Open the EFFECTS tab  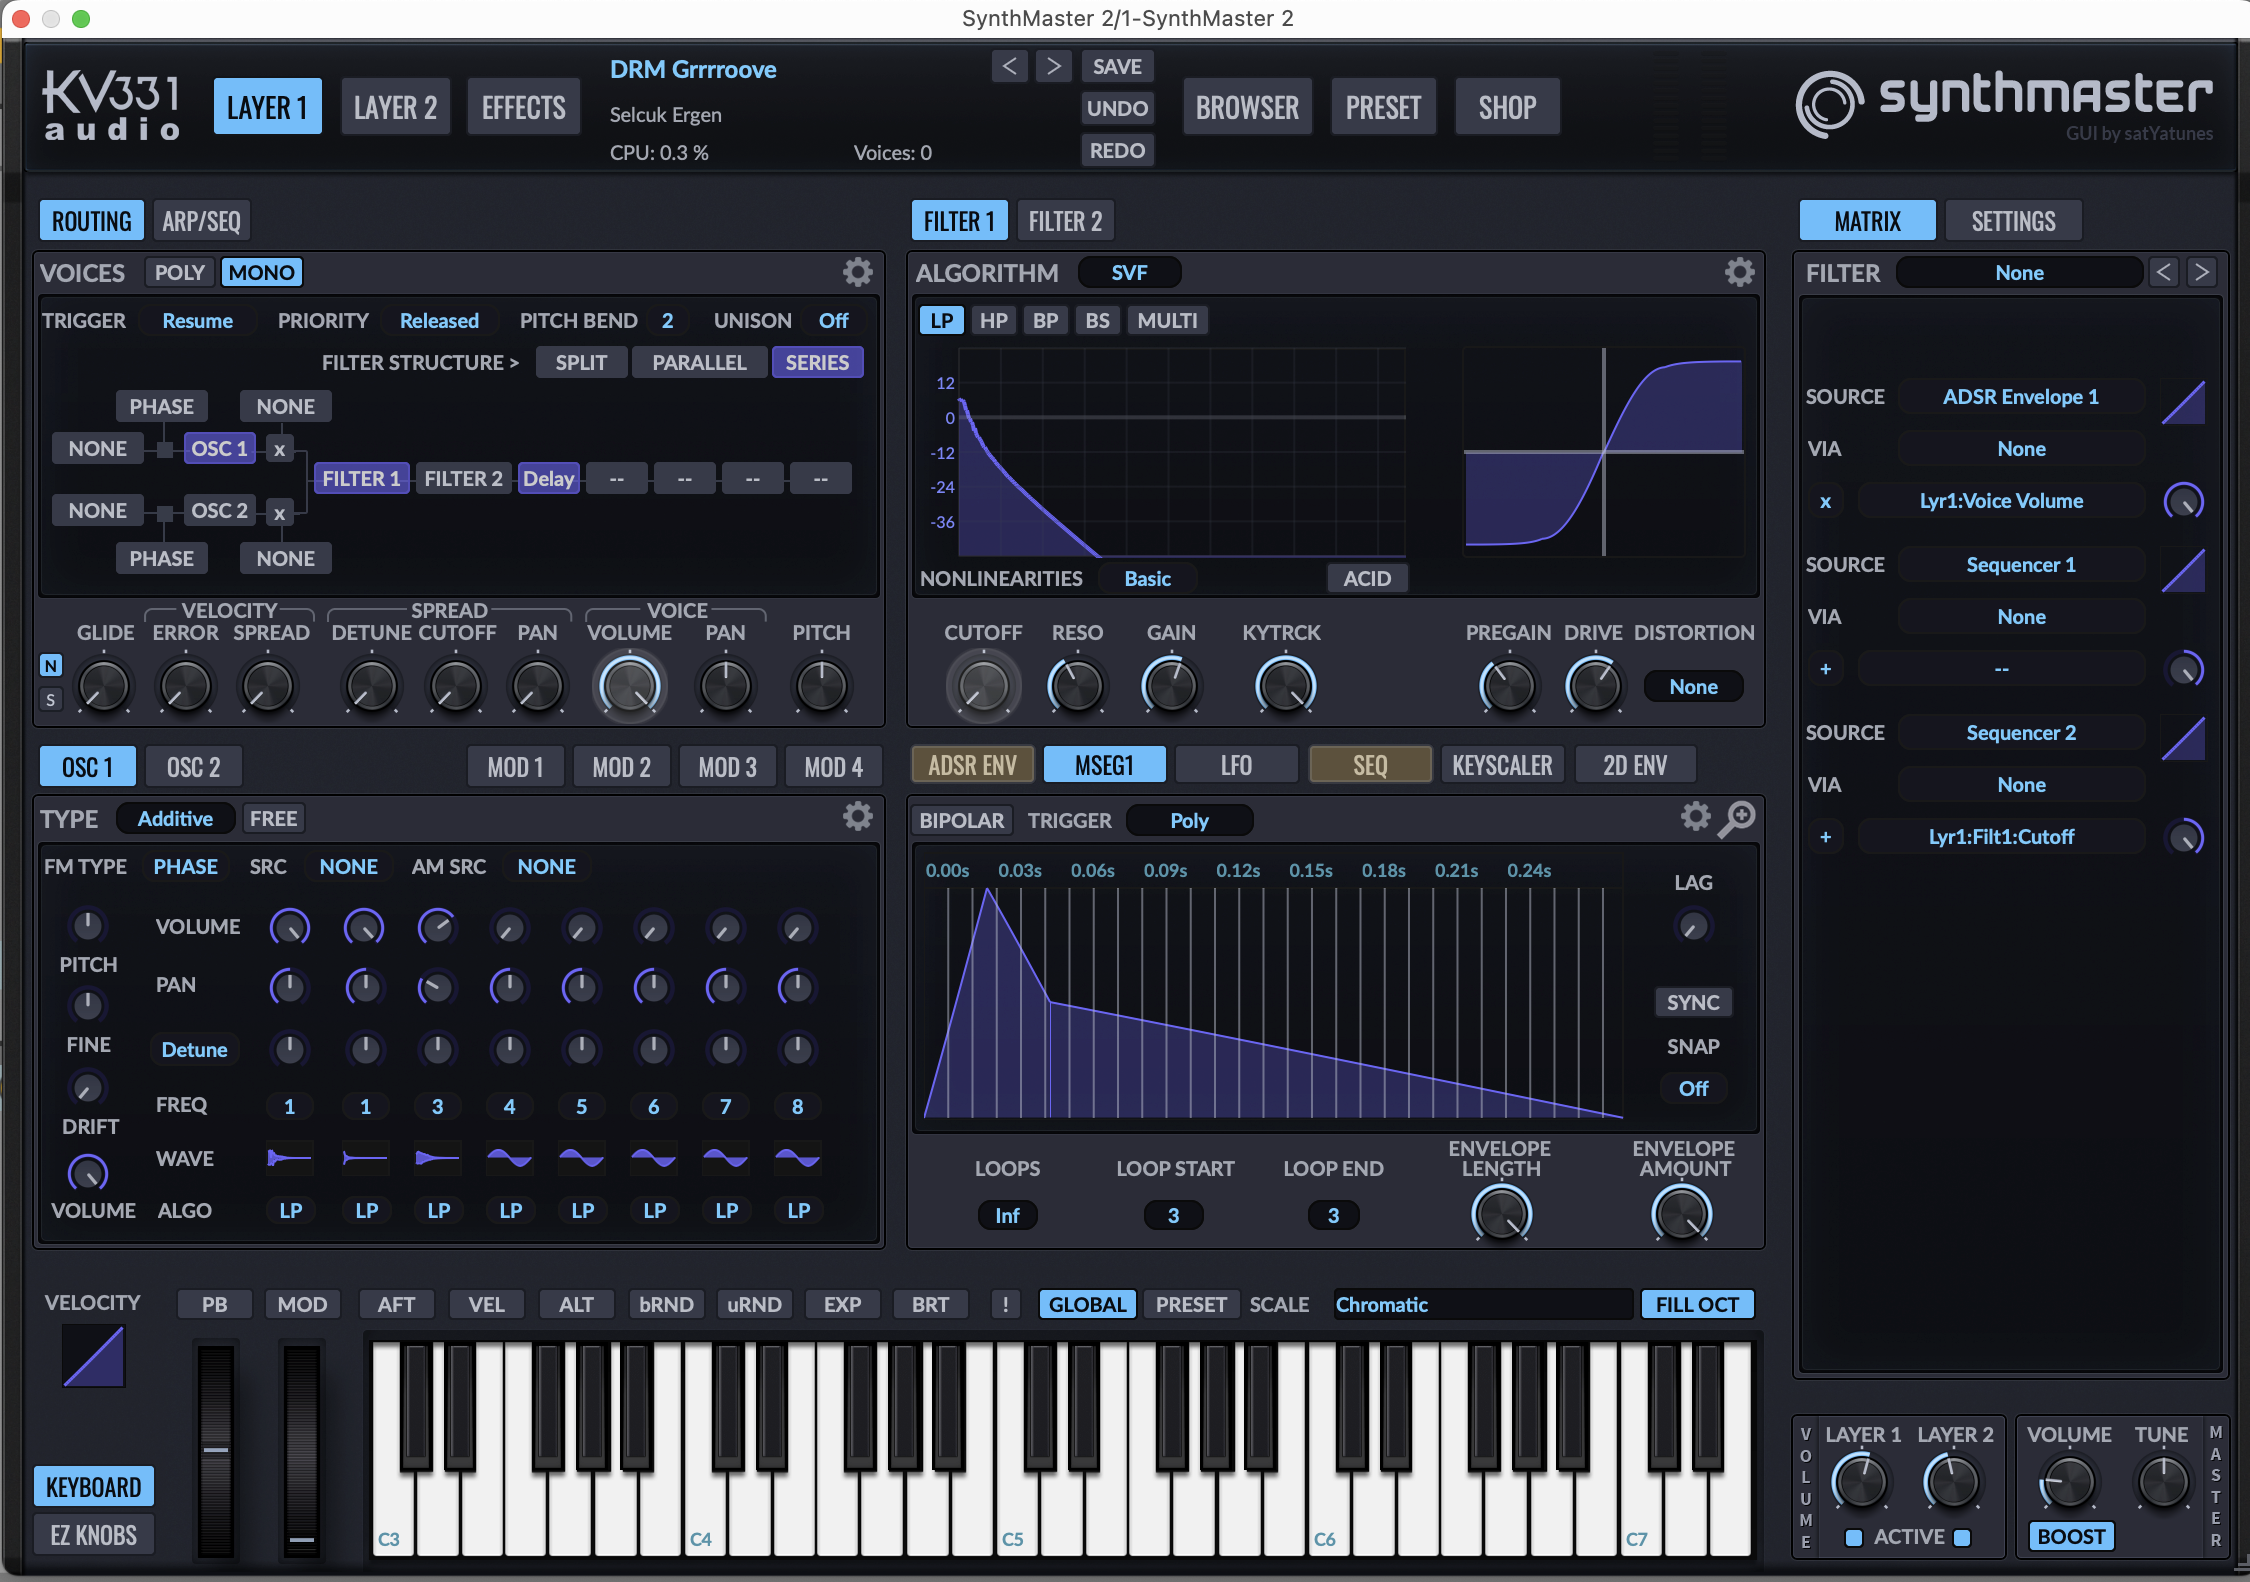pos(523,106)
